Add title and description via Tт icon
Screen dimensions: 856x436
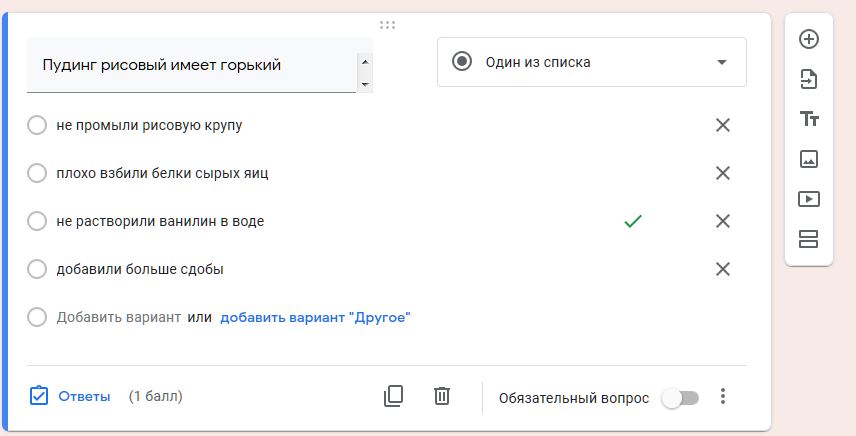click(809, 118)
